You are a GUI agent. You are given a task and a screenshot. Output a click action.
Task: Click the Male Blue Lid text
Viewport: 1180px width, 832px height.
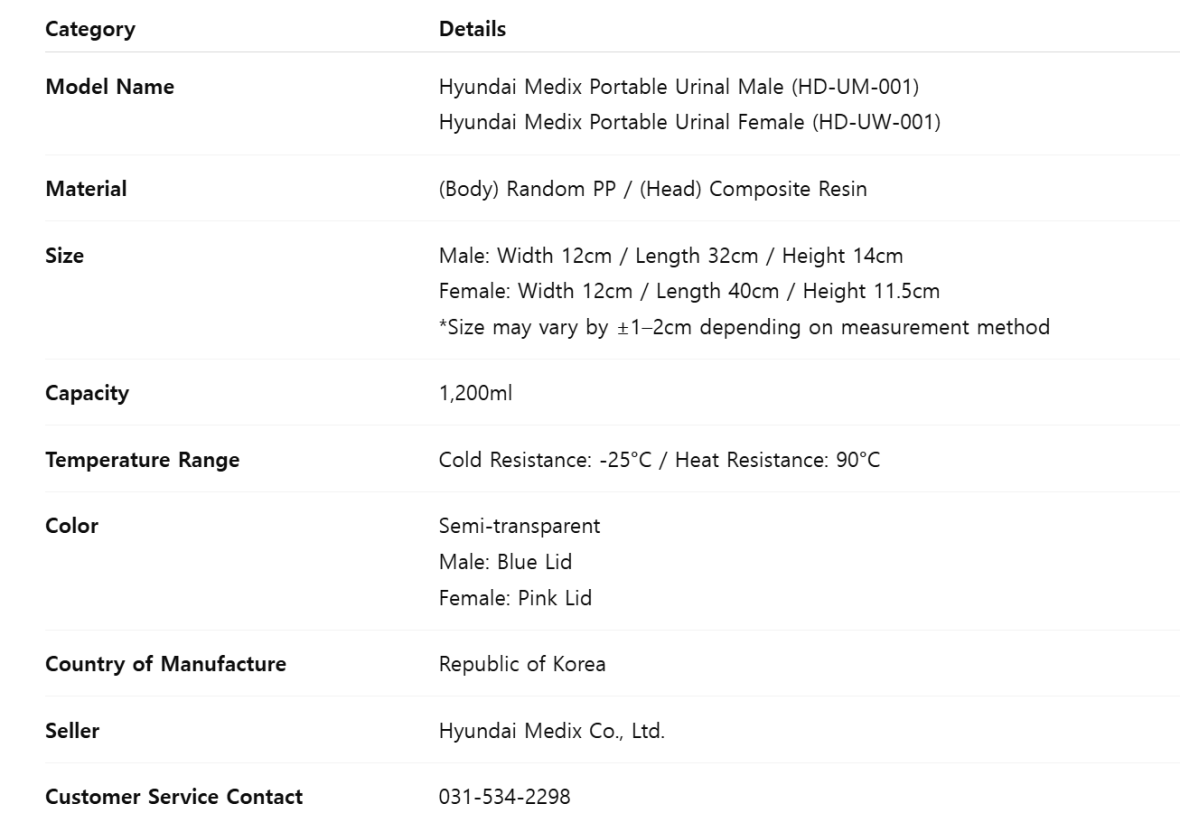point(505,562)
